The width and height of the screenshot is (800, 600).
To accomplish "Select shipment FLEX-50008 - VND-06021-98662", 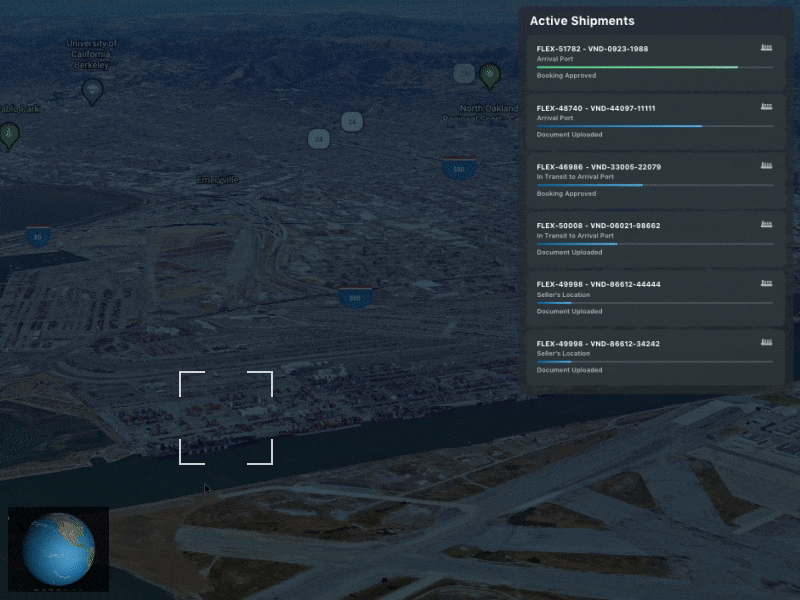I will pos(655,239).
